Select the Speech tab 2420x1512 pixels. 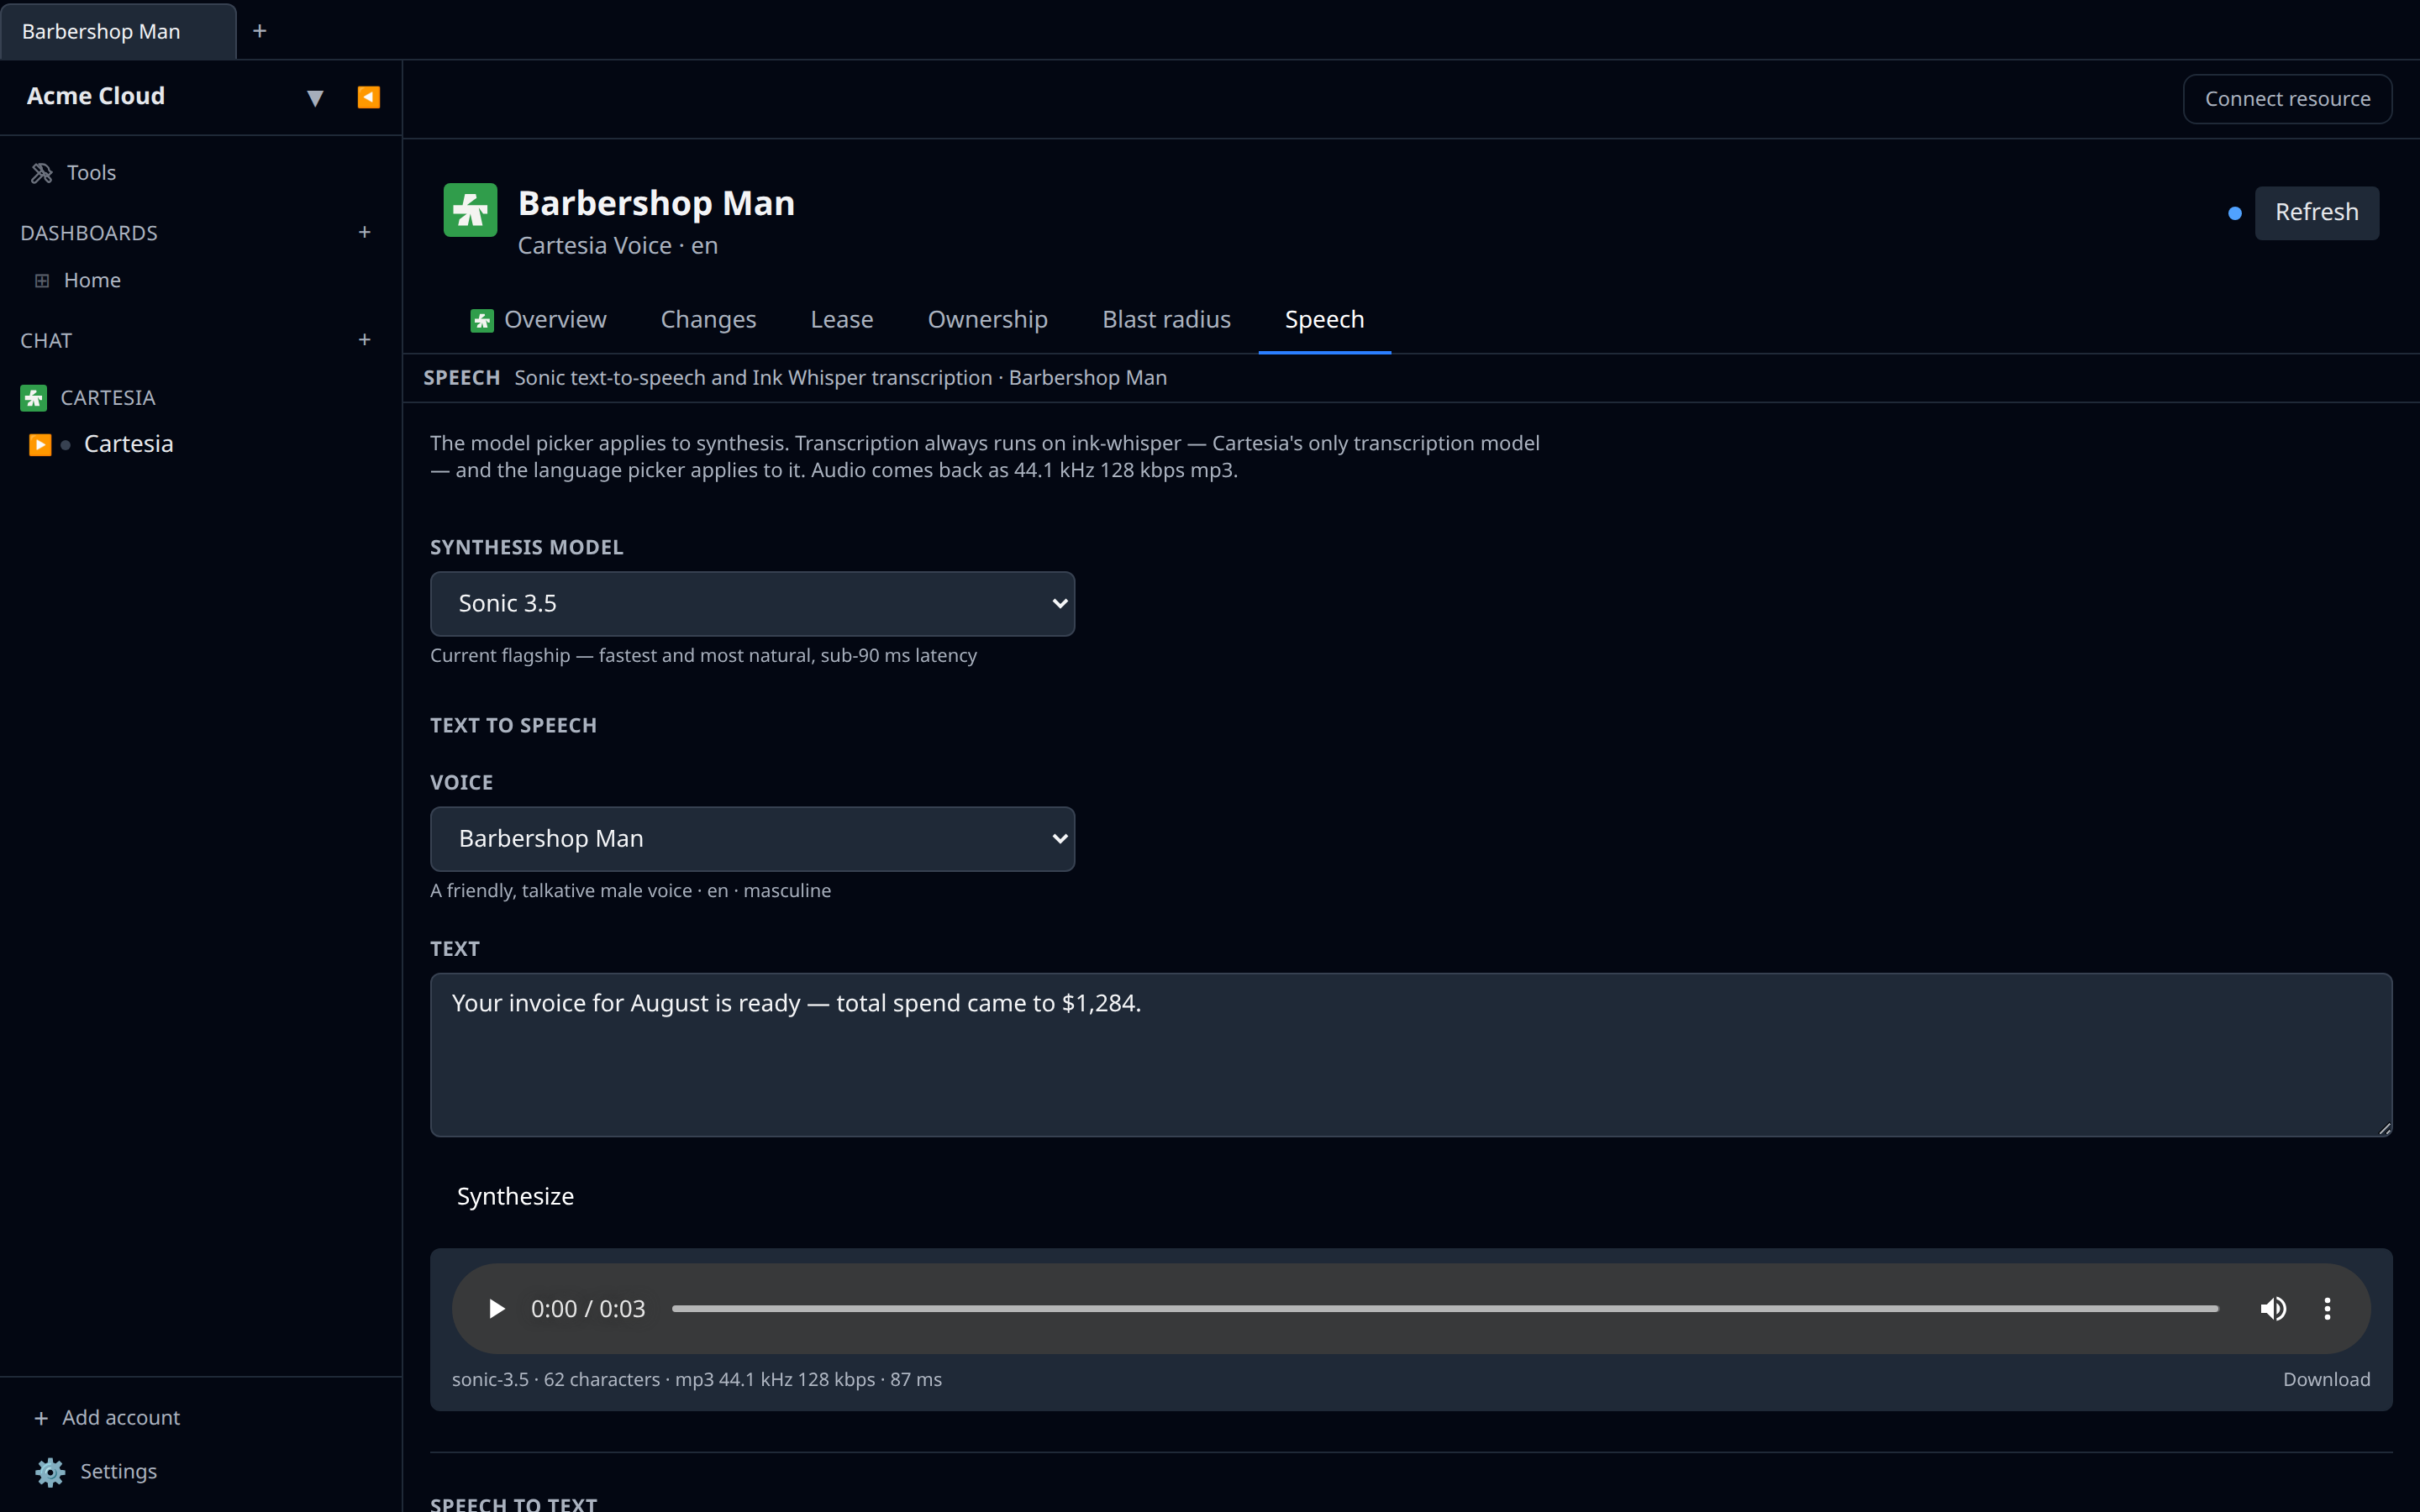tap(1324, 320)
